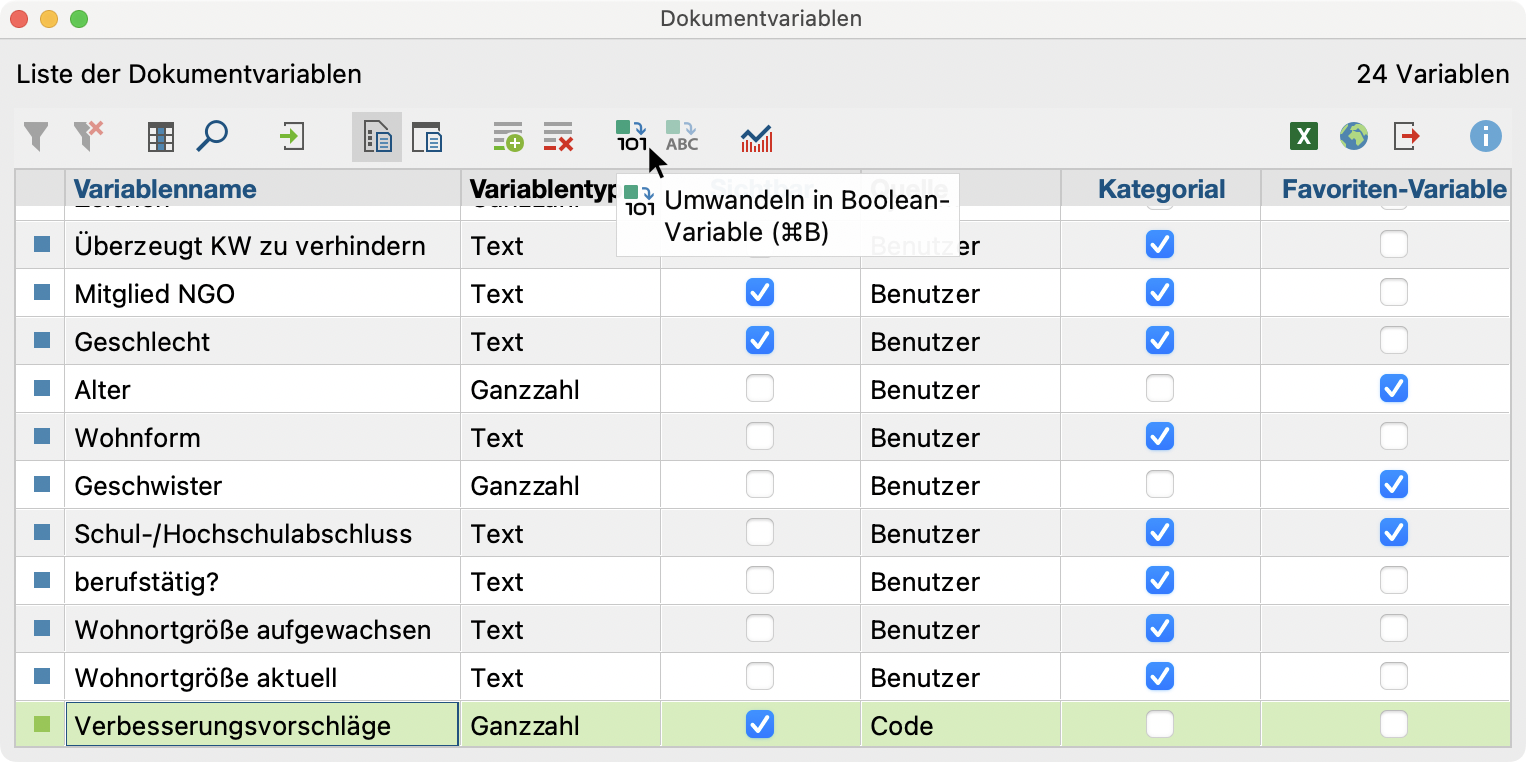This screenshot has width=1526, height=762.
Task: Click the blue square icon of Geschlecht row
Action: point(42,340)
